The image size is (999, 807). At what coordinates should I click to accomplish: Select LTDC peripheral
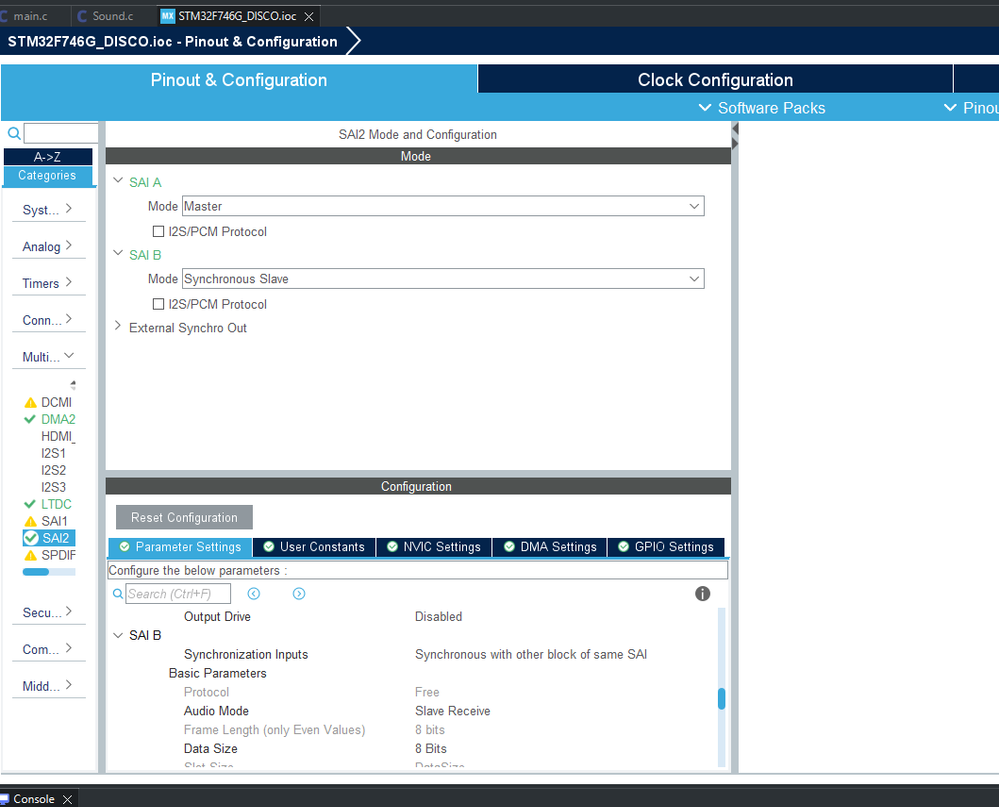click(x=56, y=504)
